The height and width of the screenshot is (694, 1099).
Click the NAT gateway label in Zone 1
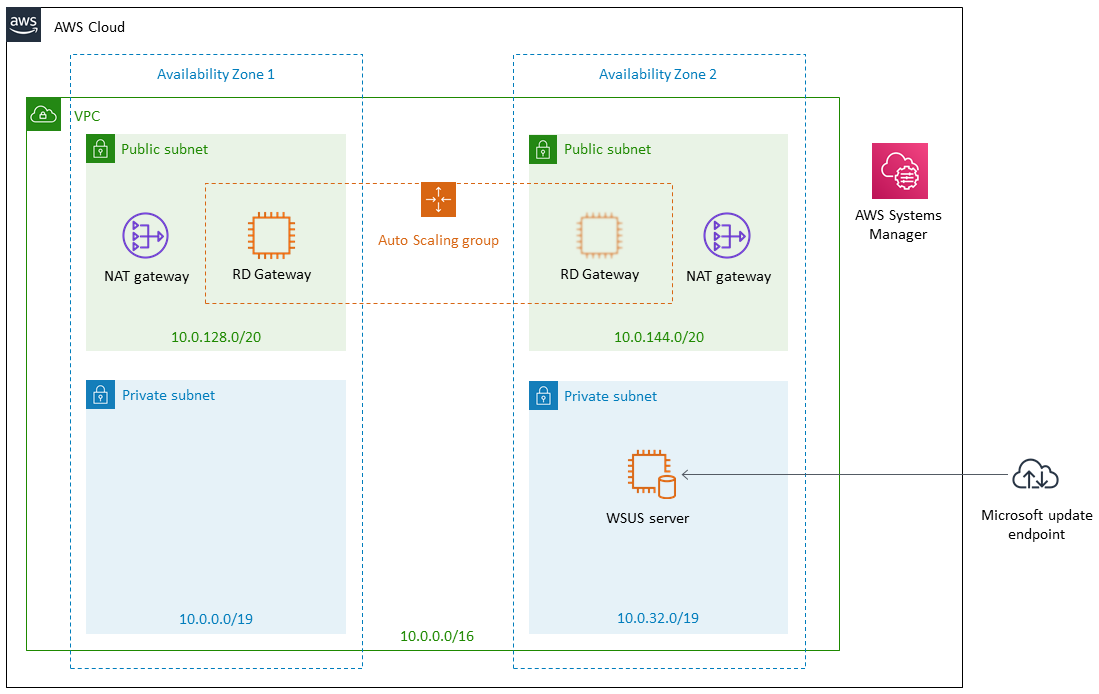coord(146,276)
